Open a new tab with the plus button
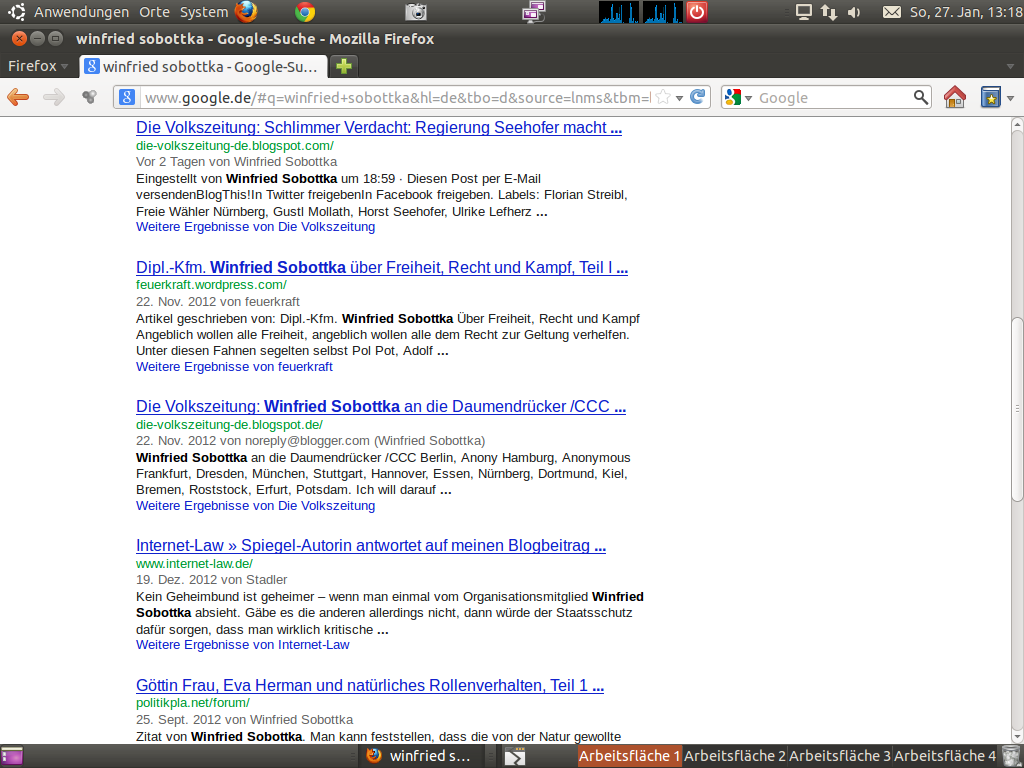This screenshot has width=1024, height=768. (x=344, y=66)
